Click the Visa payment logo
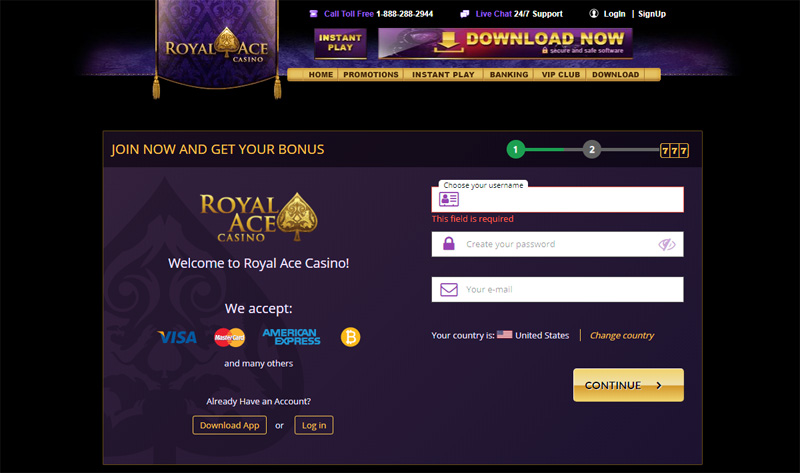Screen dimensions: 800x473 177,337
